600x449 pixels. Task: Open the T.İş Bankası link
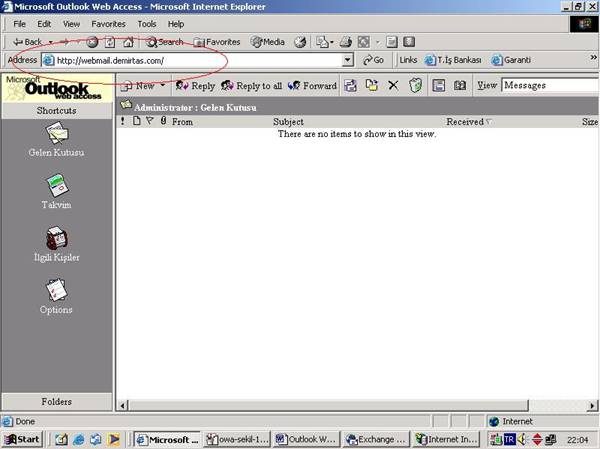coord(453,60)
